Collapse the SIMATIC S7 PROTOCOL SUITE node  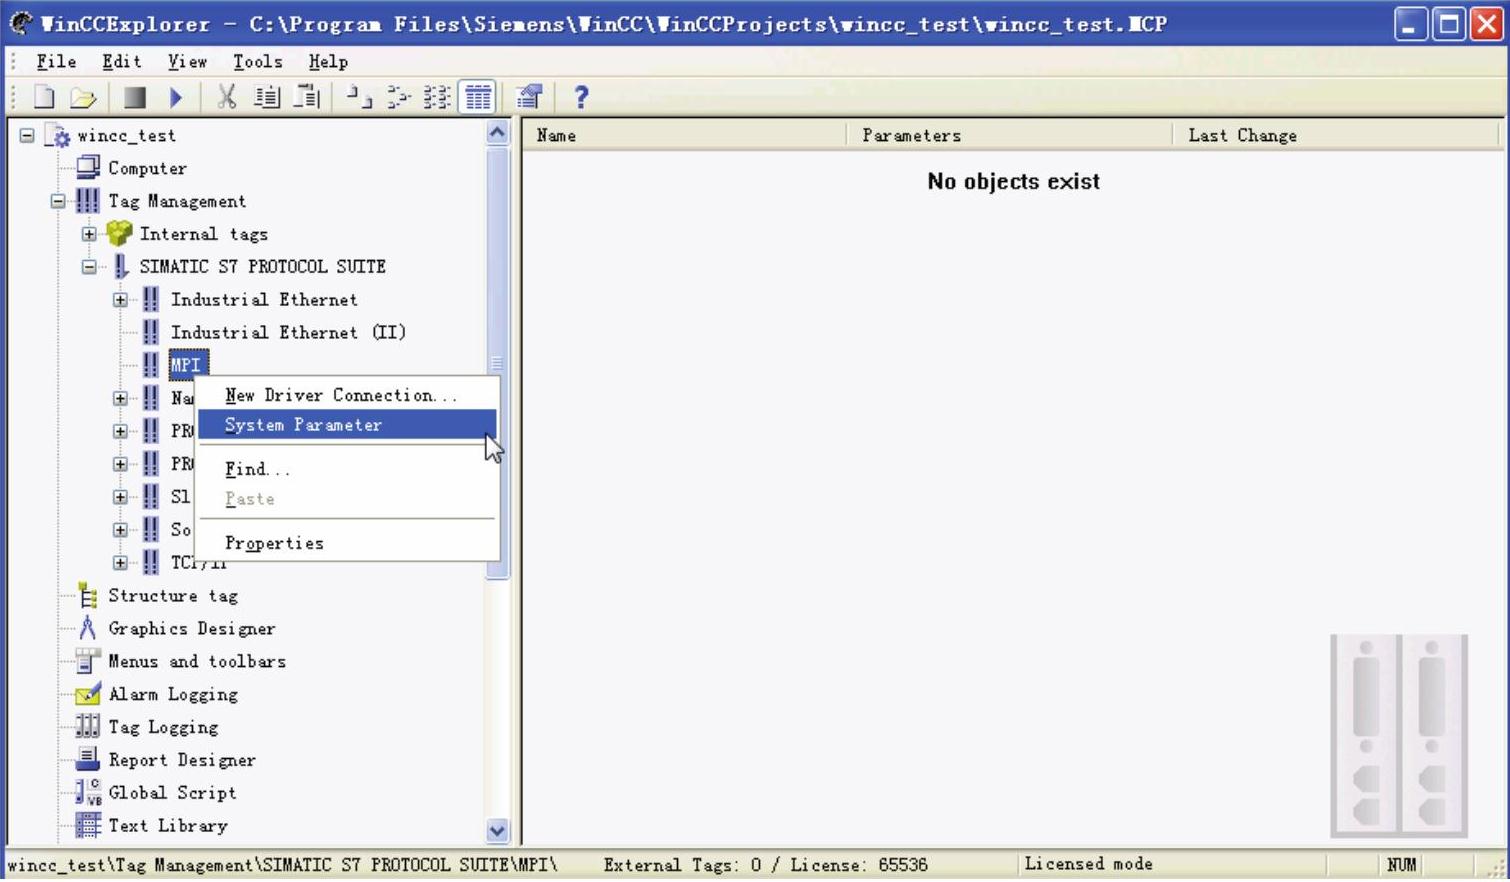click(x=89, y=267)
